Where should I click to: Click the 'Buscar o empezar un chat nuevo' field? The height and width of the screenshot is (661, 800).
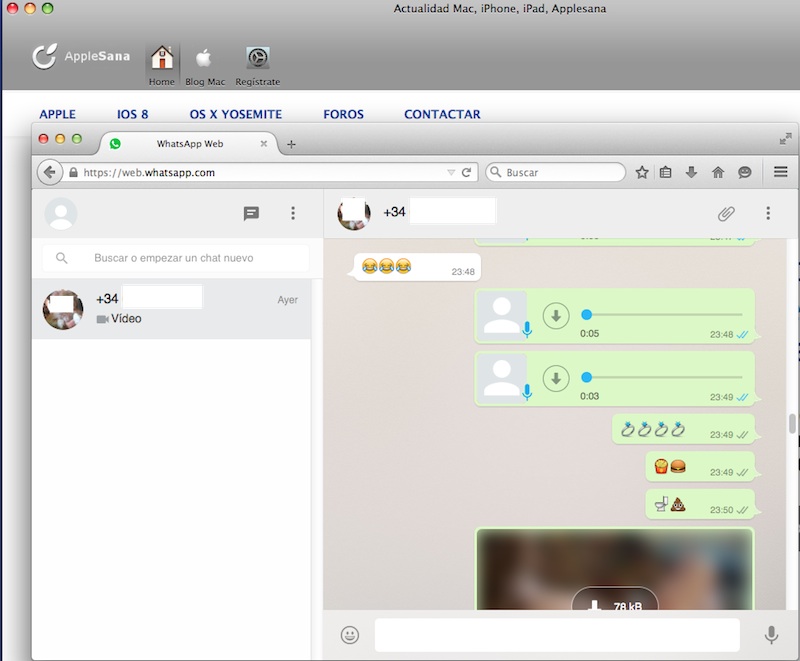pos(176,258)
